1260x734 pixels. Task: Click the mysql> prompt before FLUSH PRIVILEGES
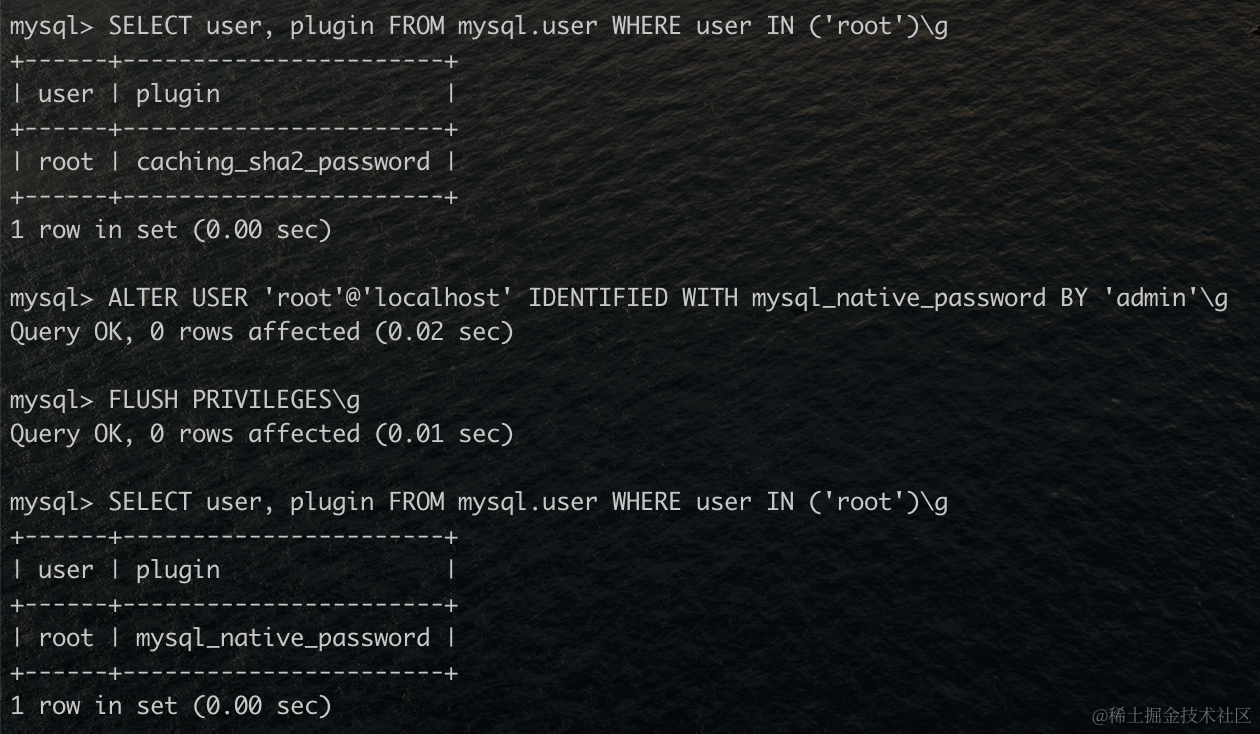point(51,400)
